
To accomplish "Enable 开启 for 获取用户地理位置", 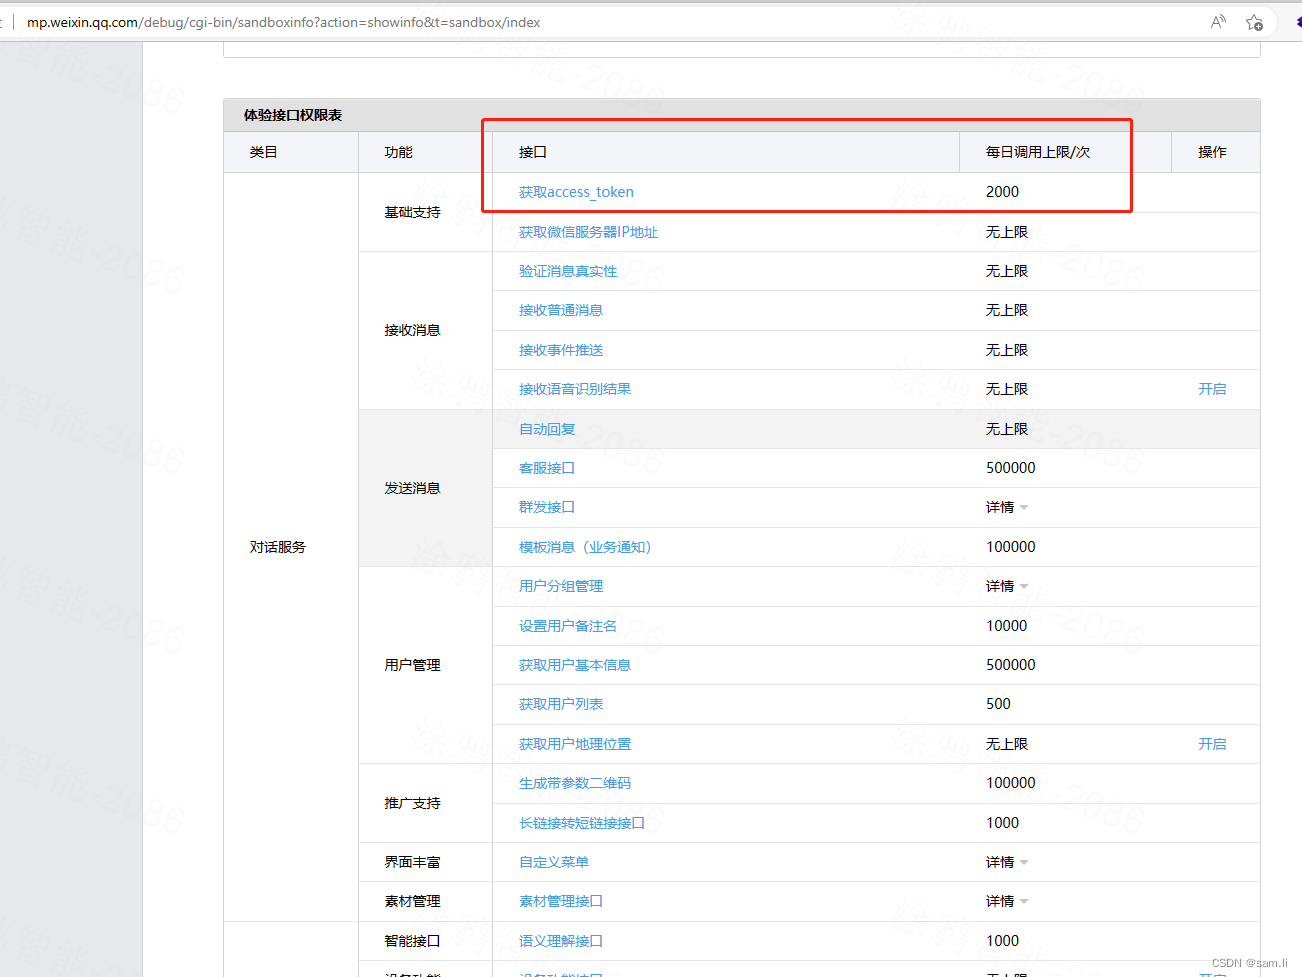I will [x=1212, y=744].
